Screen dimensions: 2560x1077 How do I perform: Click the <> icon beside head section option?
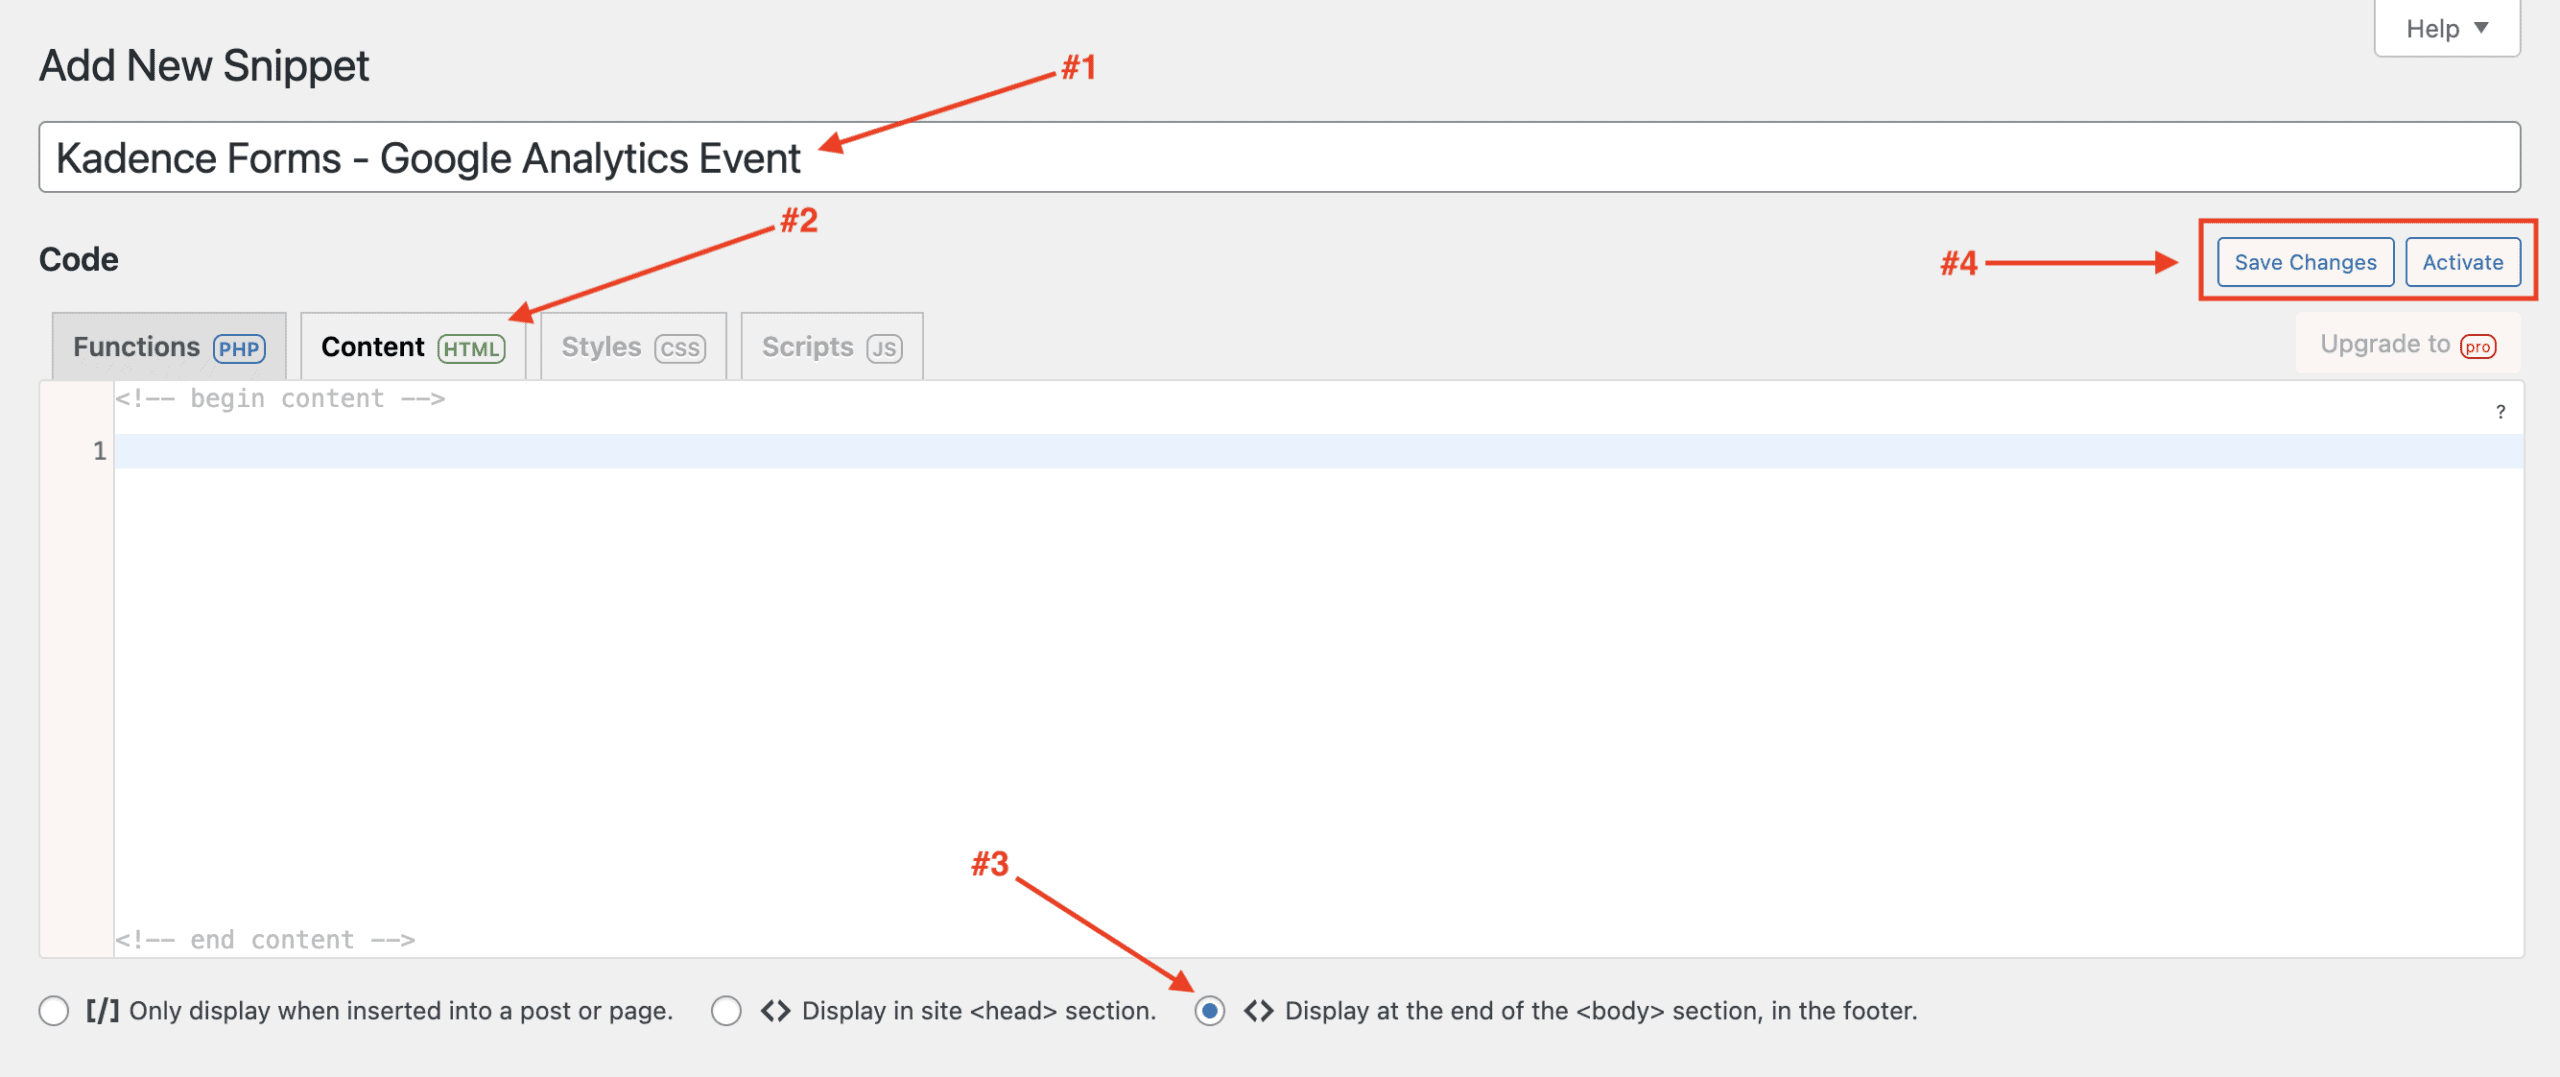pyautogui.click(x=775, y=1010)
